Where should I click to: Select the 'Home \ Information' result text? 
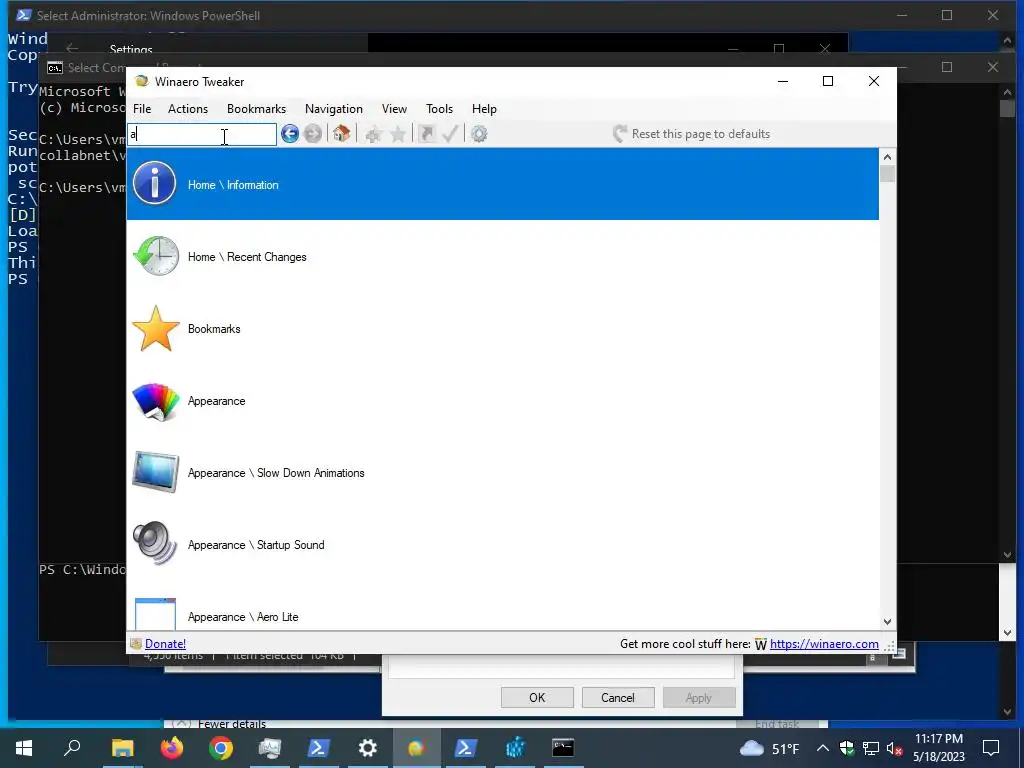point(233,185)
